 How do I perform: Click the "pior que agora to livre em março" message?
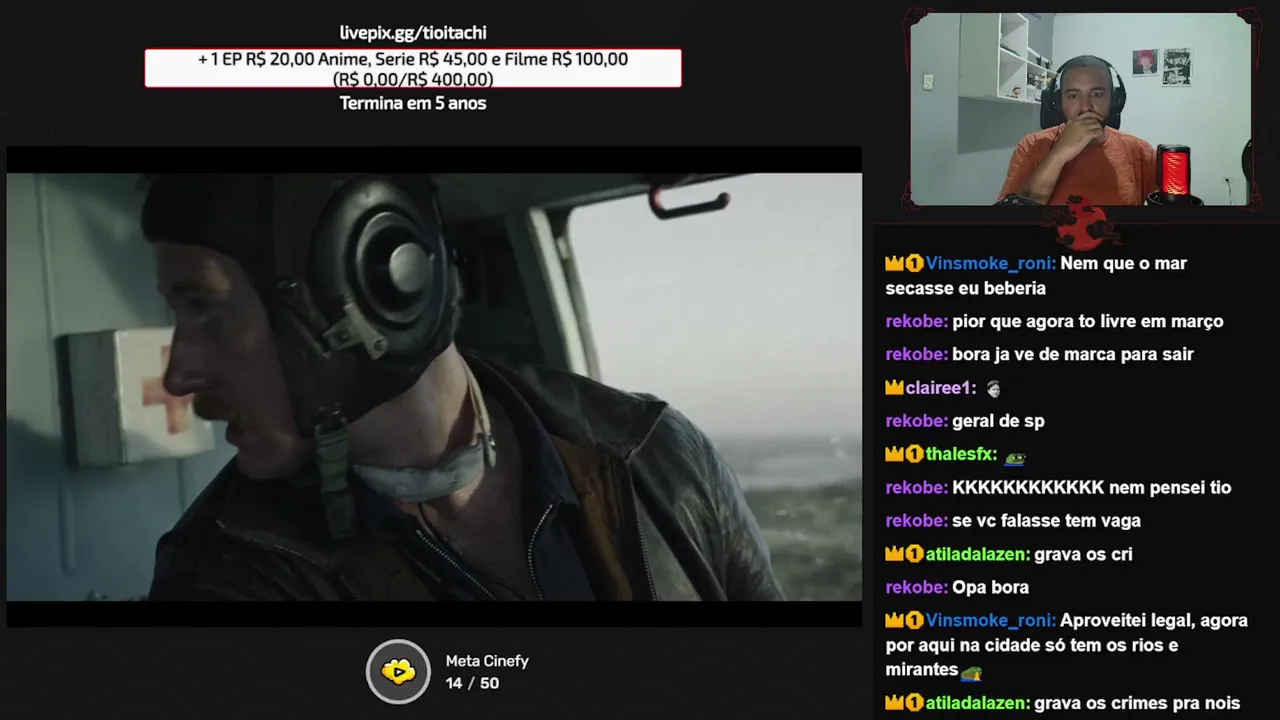pyautogui.click(x=1088, y=321)
